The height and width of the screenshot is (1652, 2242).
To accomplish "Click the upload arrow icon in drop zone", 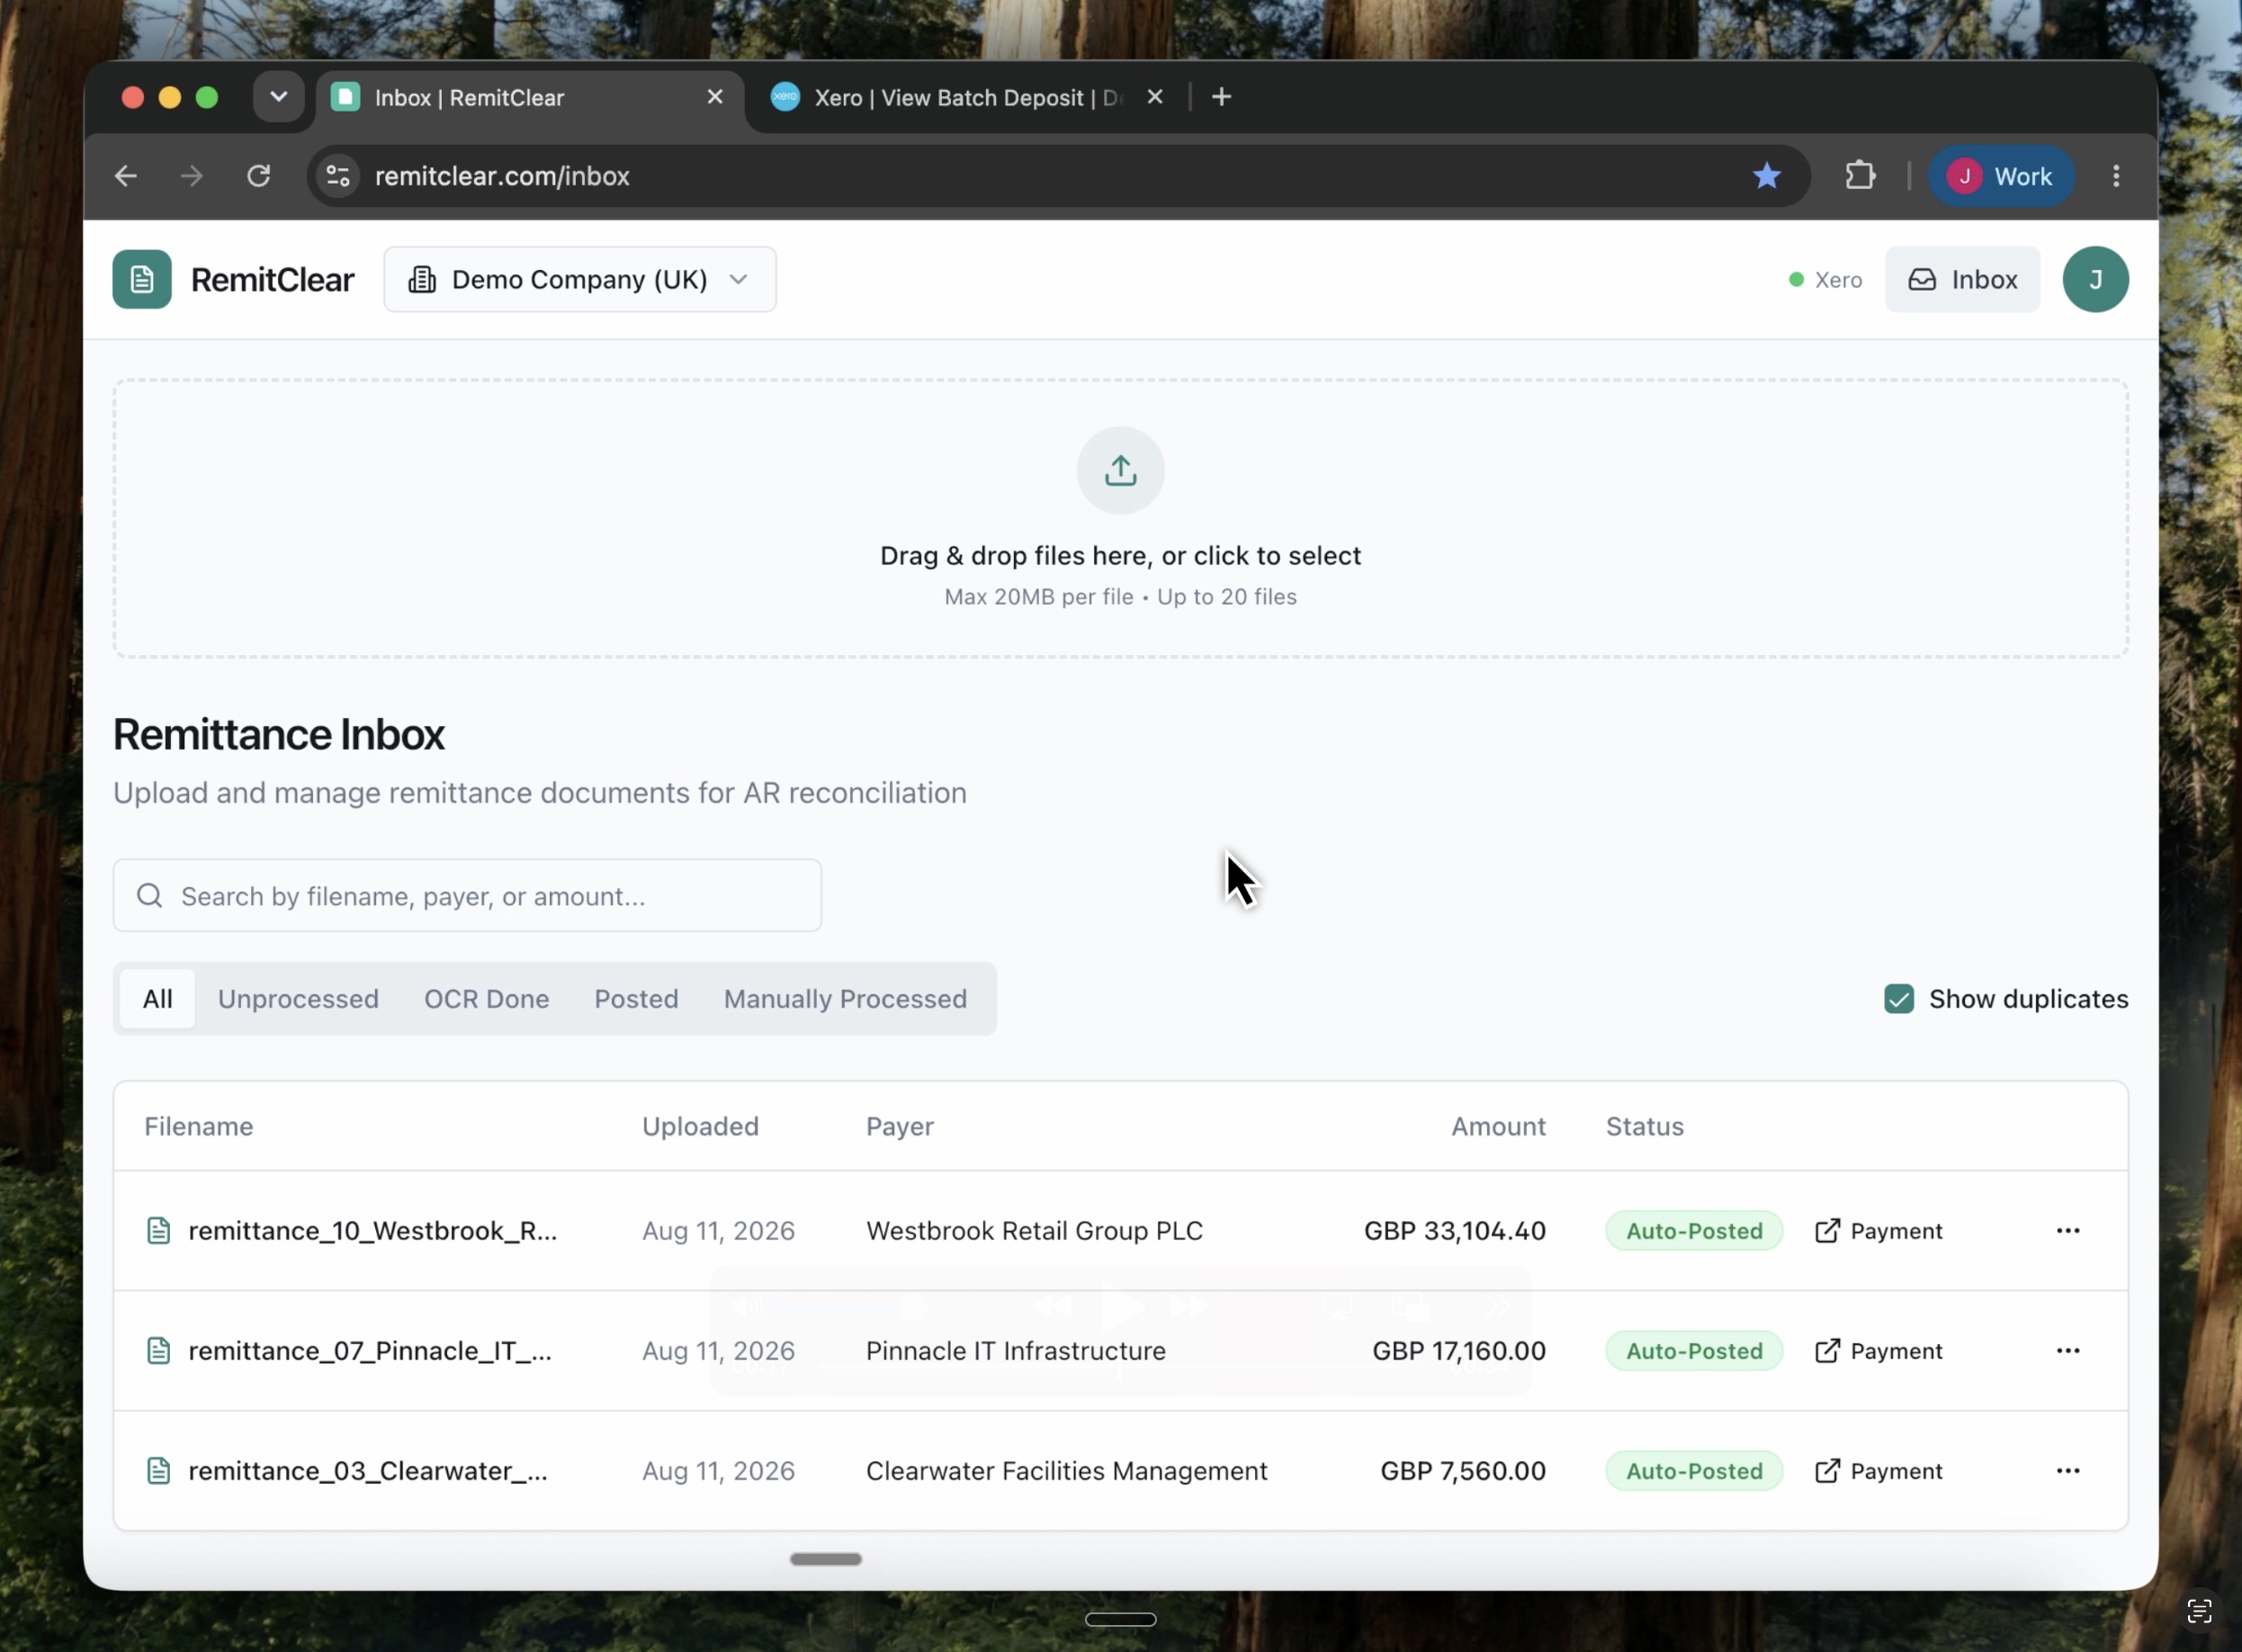I will [x=1120, y=470].
